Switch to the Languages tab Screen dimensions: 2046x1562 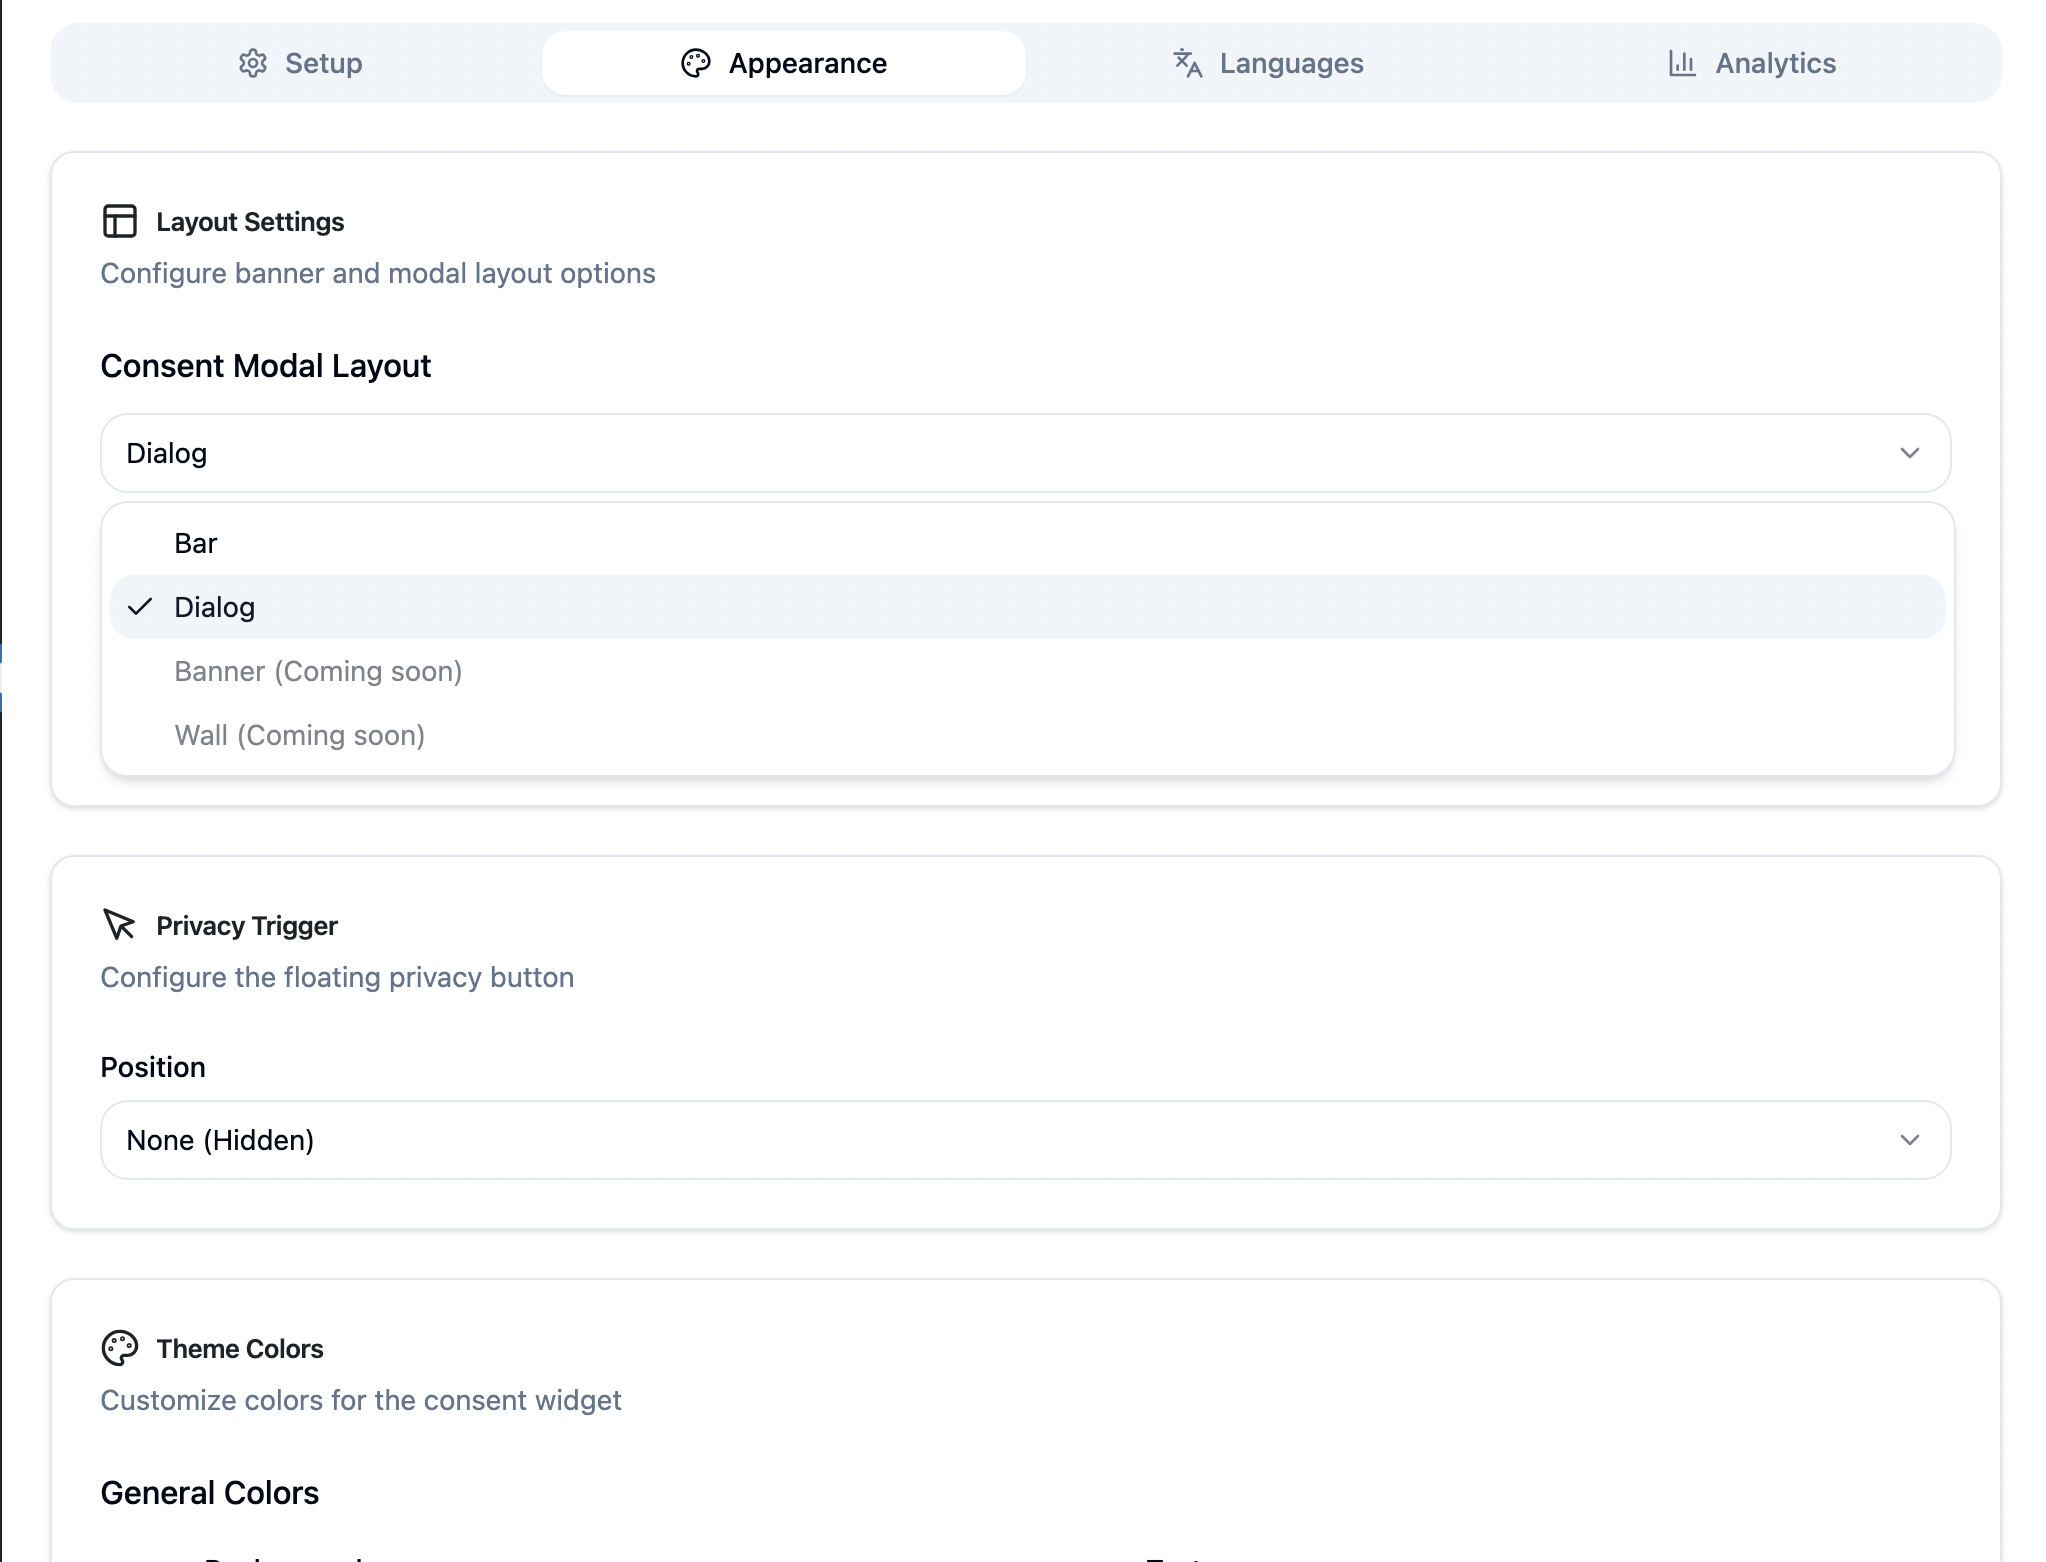[x=1268, y=63]
